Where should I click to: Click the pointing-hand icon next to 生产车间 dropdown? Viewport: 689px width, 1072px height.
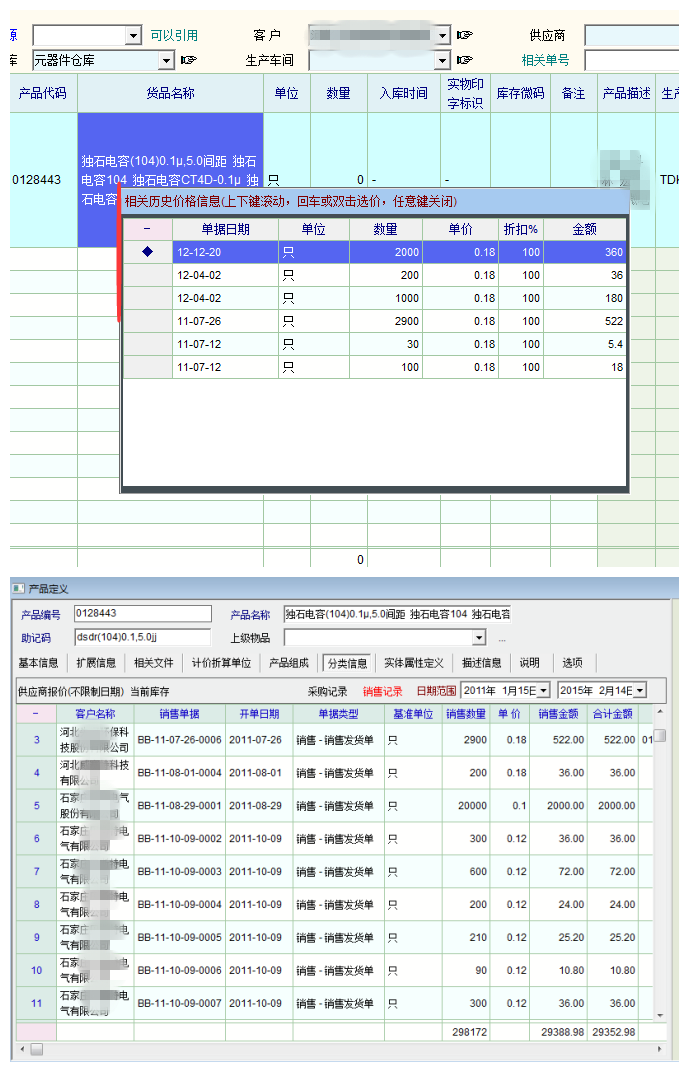click(465, 60)
